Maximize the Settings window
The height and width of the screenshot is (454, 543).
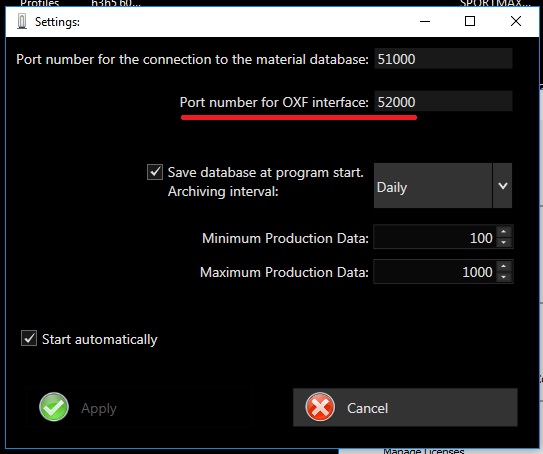point(470,21)
